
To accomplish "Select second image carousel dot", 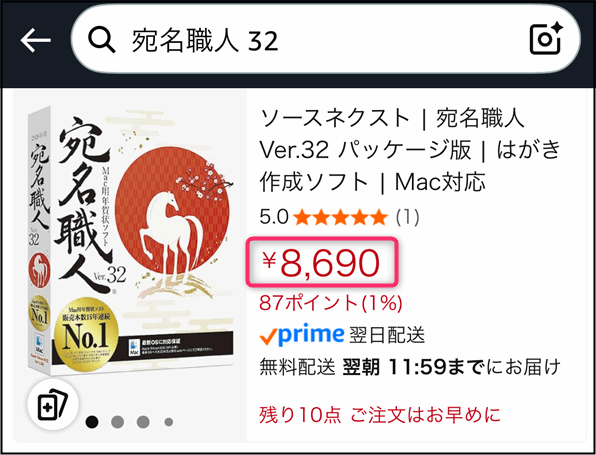I will [117, 422].
